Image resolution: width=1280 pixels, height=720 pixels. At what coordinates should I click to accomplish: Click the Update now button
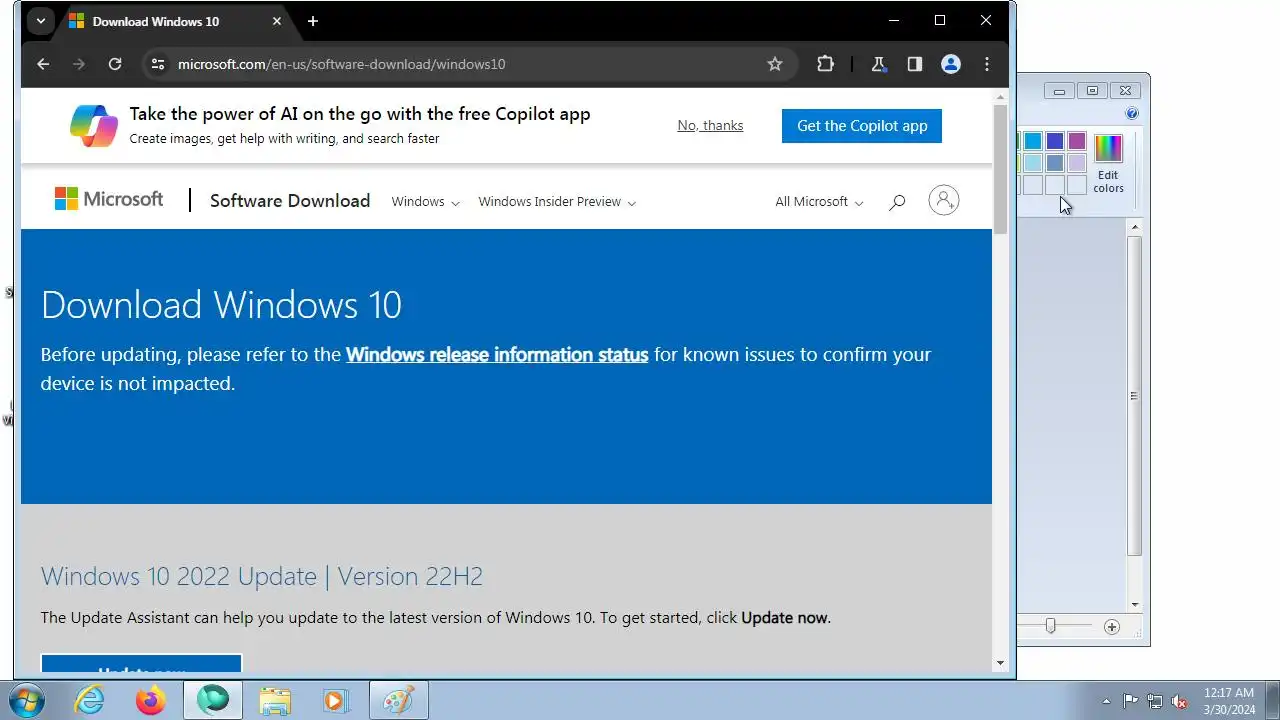coord(141,665)
